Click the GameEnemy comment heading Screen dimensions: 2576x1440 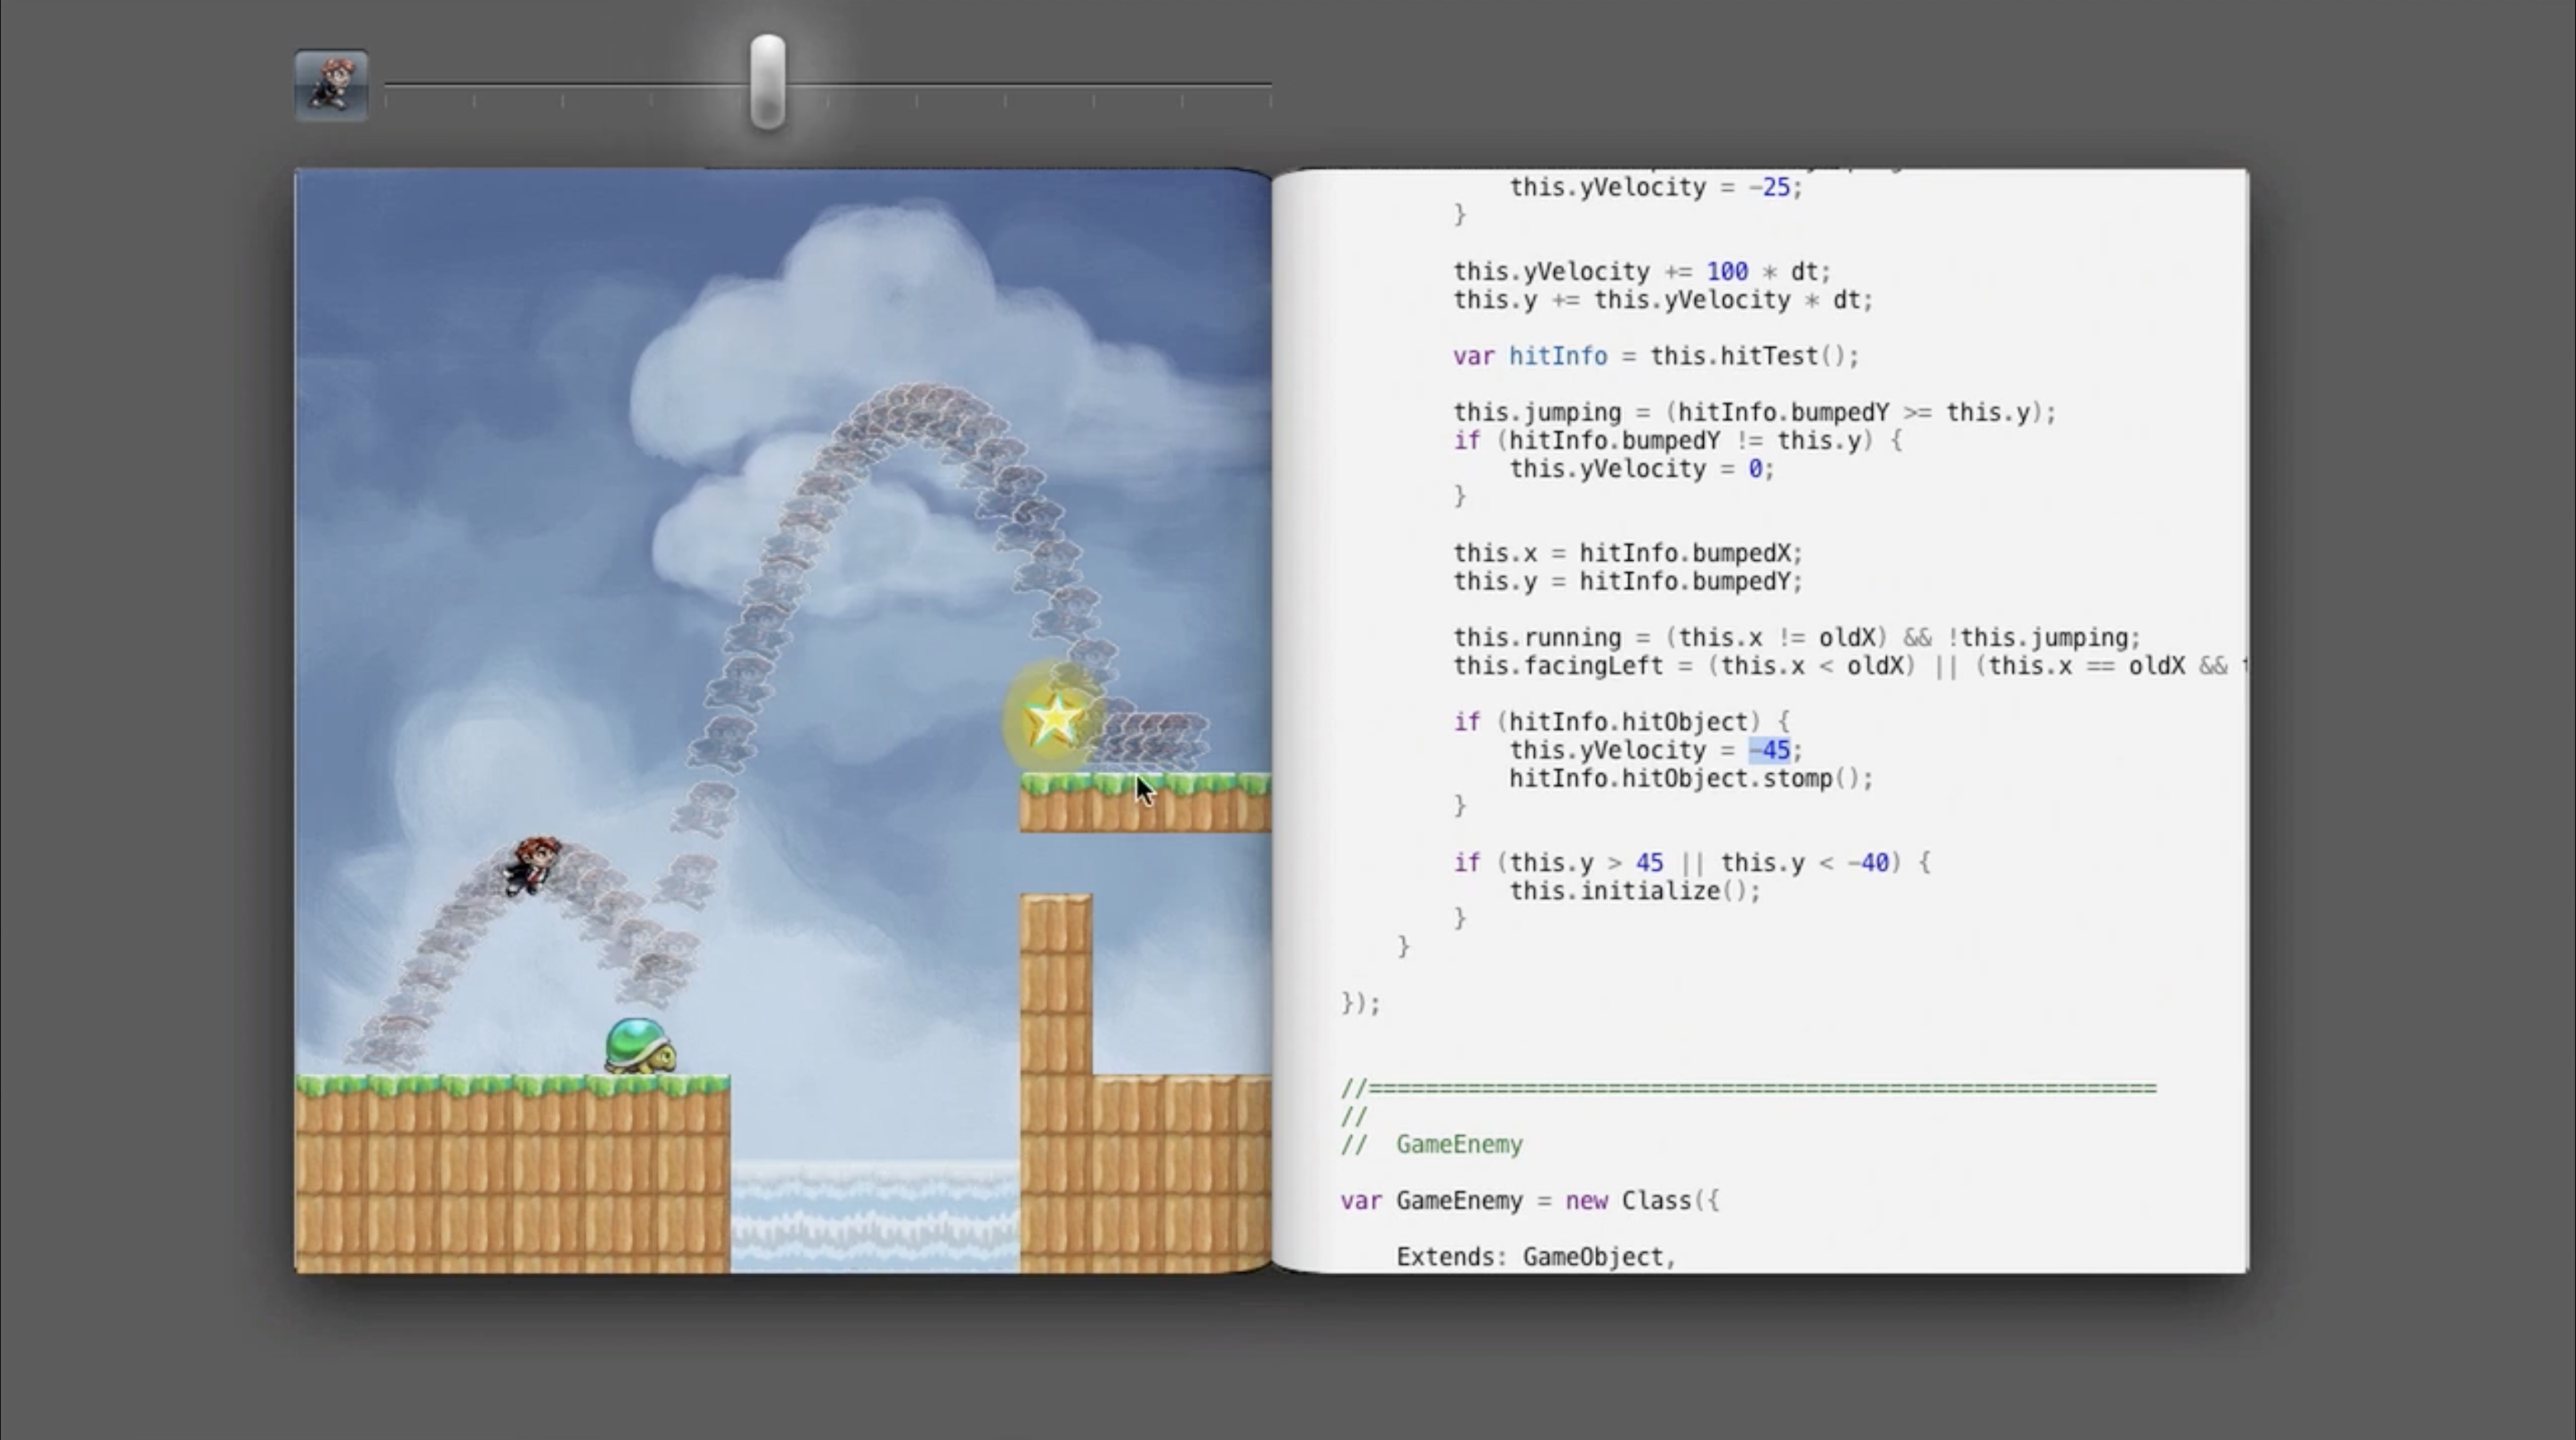pos(1458,1144)
